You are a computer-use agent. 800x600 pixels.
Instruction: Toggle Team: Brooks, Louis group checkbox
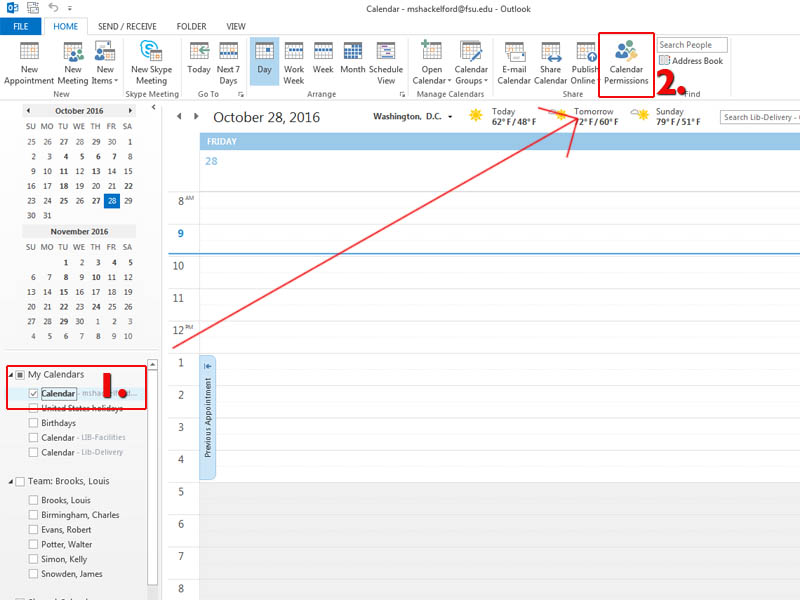[20, 482]
